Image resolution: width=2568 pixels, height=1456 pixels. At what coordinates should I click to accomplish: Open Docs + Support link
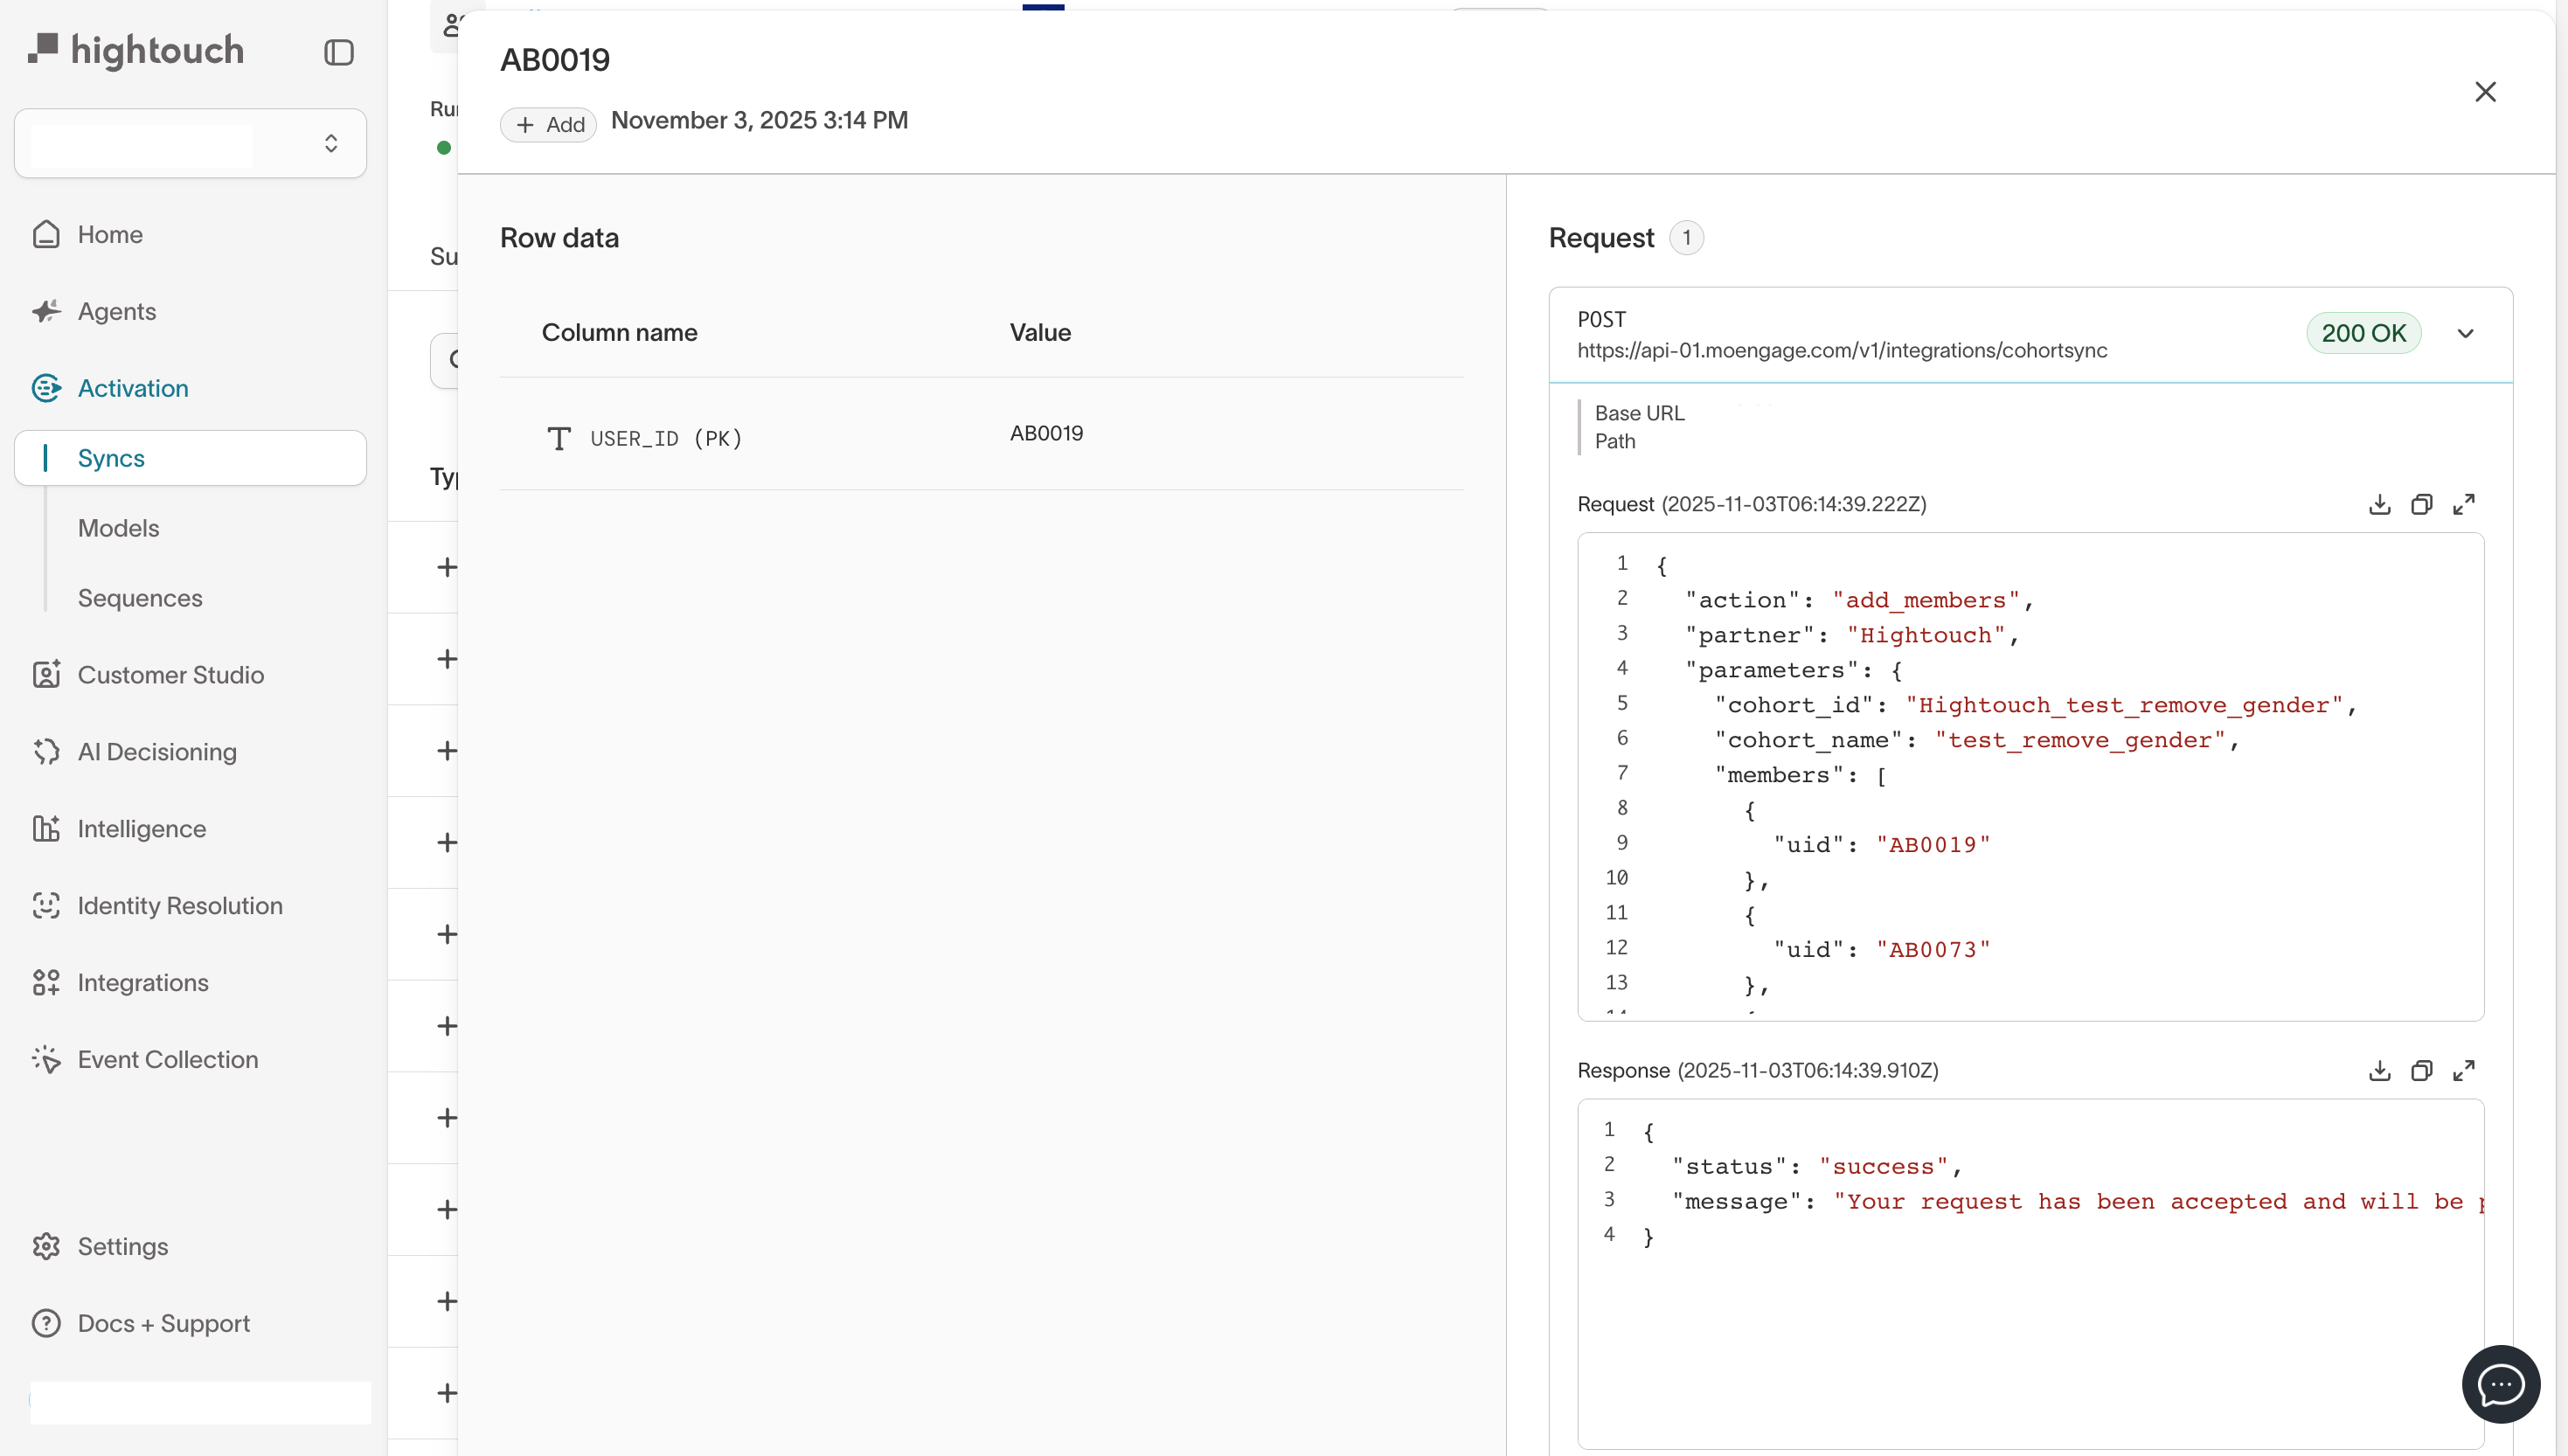pyautogui.click(x=164, y=1323)
